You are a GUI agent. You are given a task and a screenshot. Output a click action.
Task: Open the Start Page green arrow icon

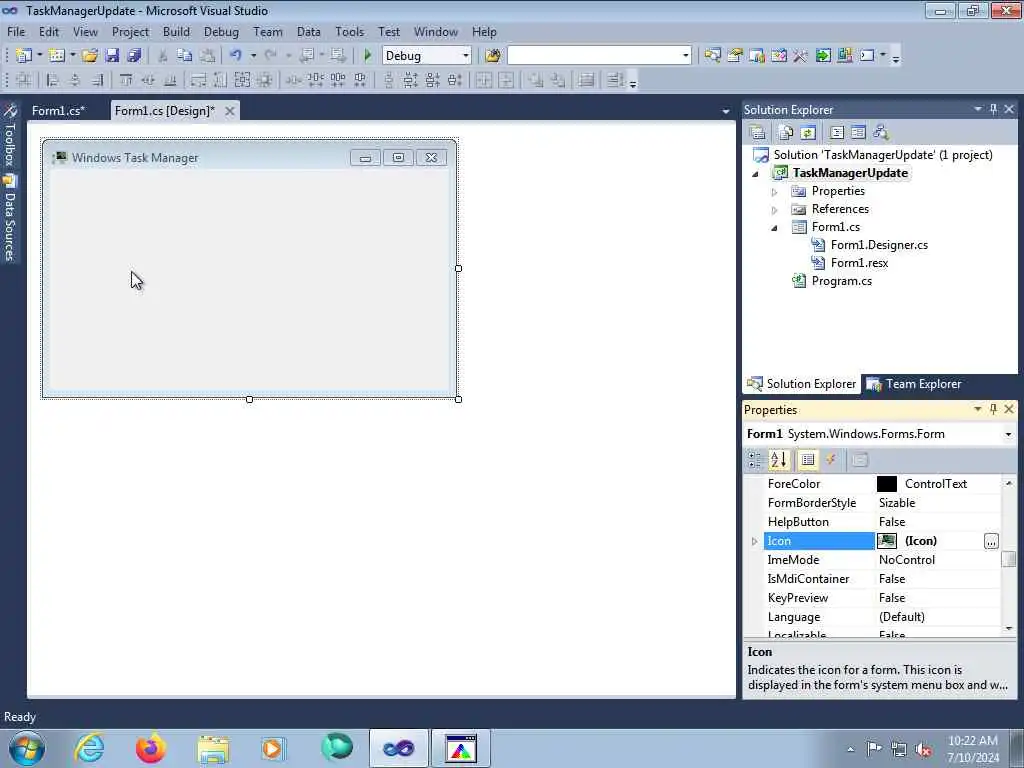pyautogui.click(x=823, y=56)
